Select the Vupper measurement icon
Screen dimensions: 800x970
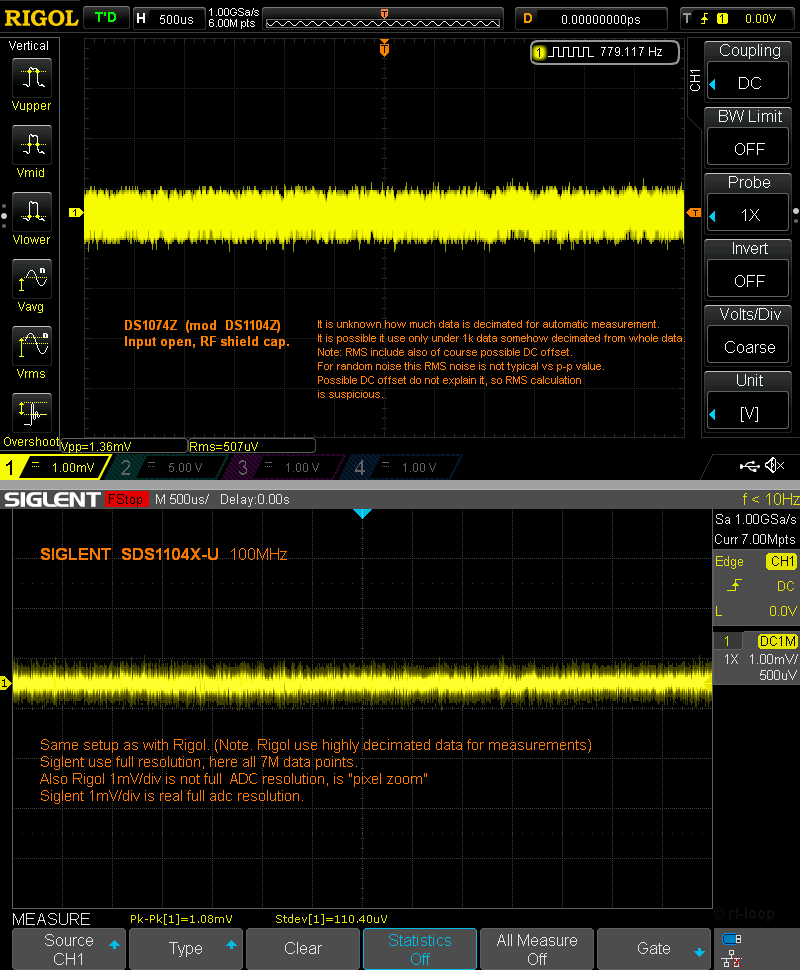32,78
